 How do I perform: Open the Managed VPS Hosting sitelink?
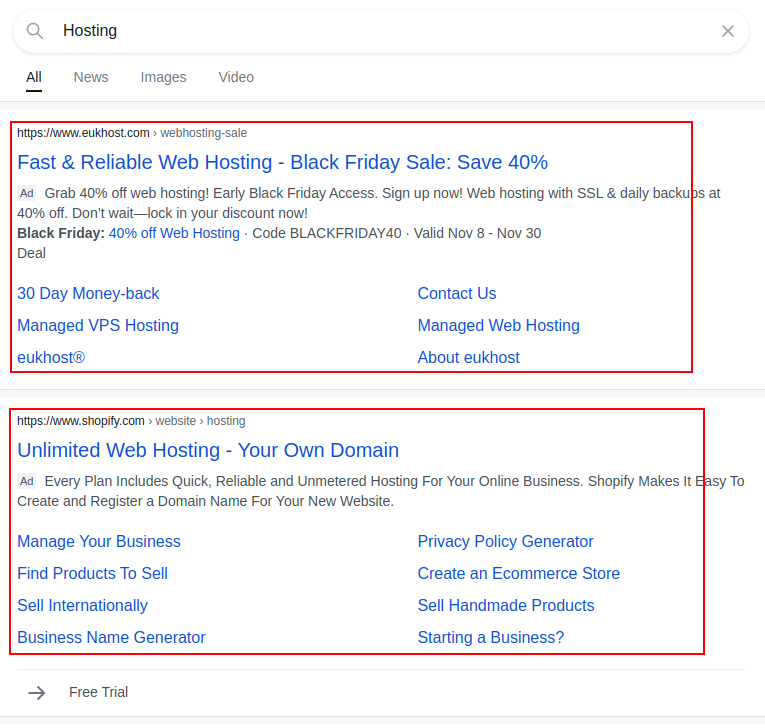[98, 325]
